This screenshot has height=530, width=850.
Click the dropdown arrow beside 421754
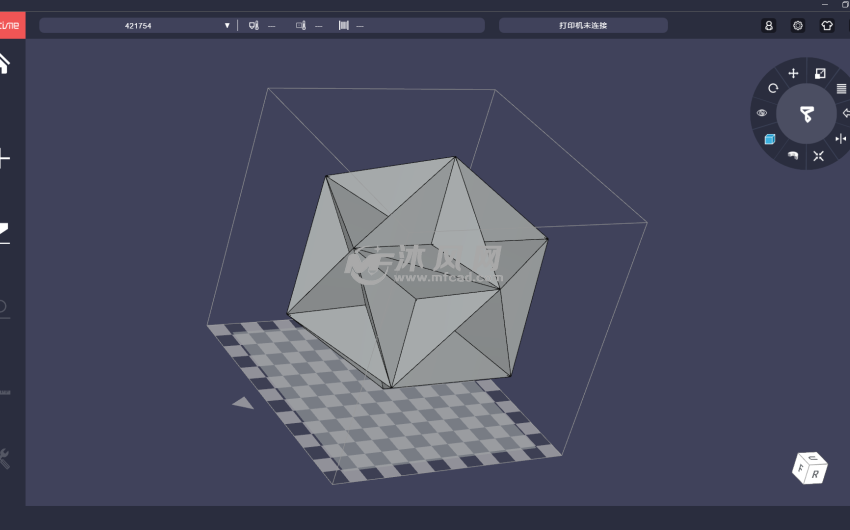pyautogui.click(x=227, y=25)
